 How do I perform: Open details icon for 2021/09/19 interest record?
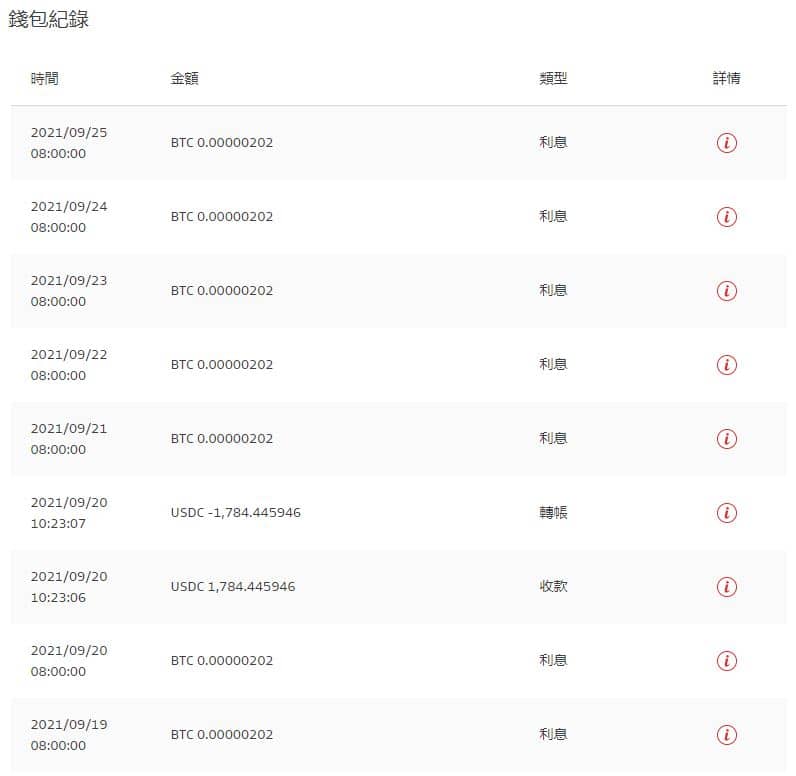point(726,734)
